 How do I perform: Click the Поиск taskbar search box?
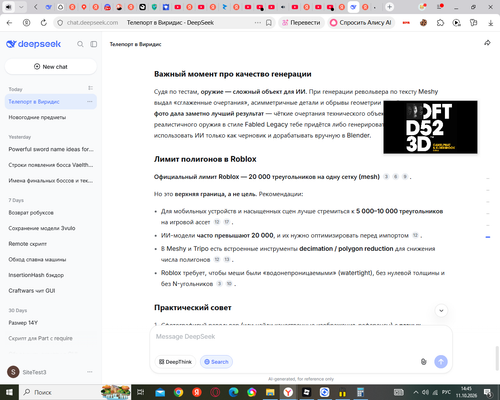(x=60, y=392)
